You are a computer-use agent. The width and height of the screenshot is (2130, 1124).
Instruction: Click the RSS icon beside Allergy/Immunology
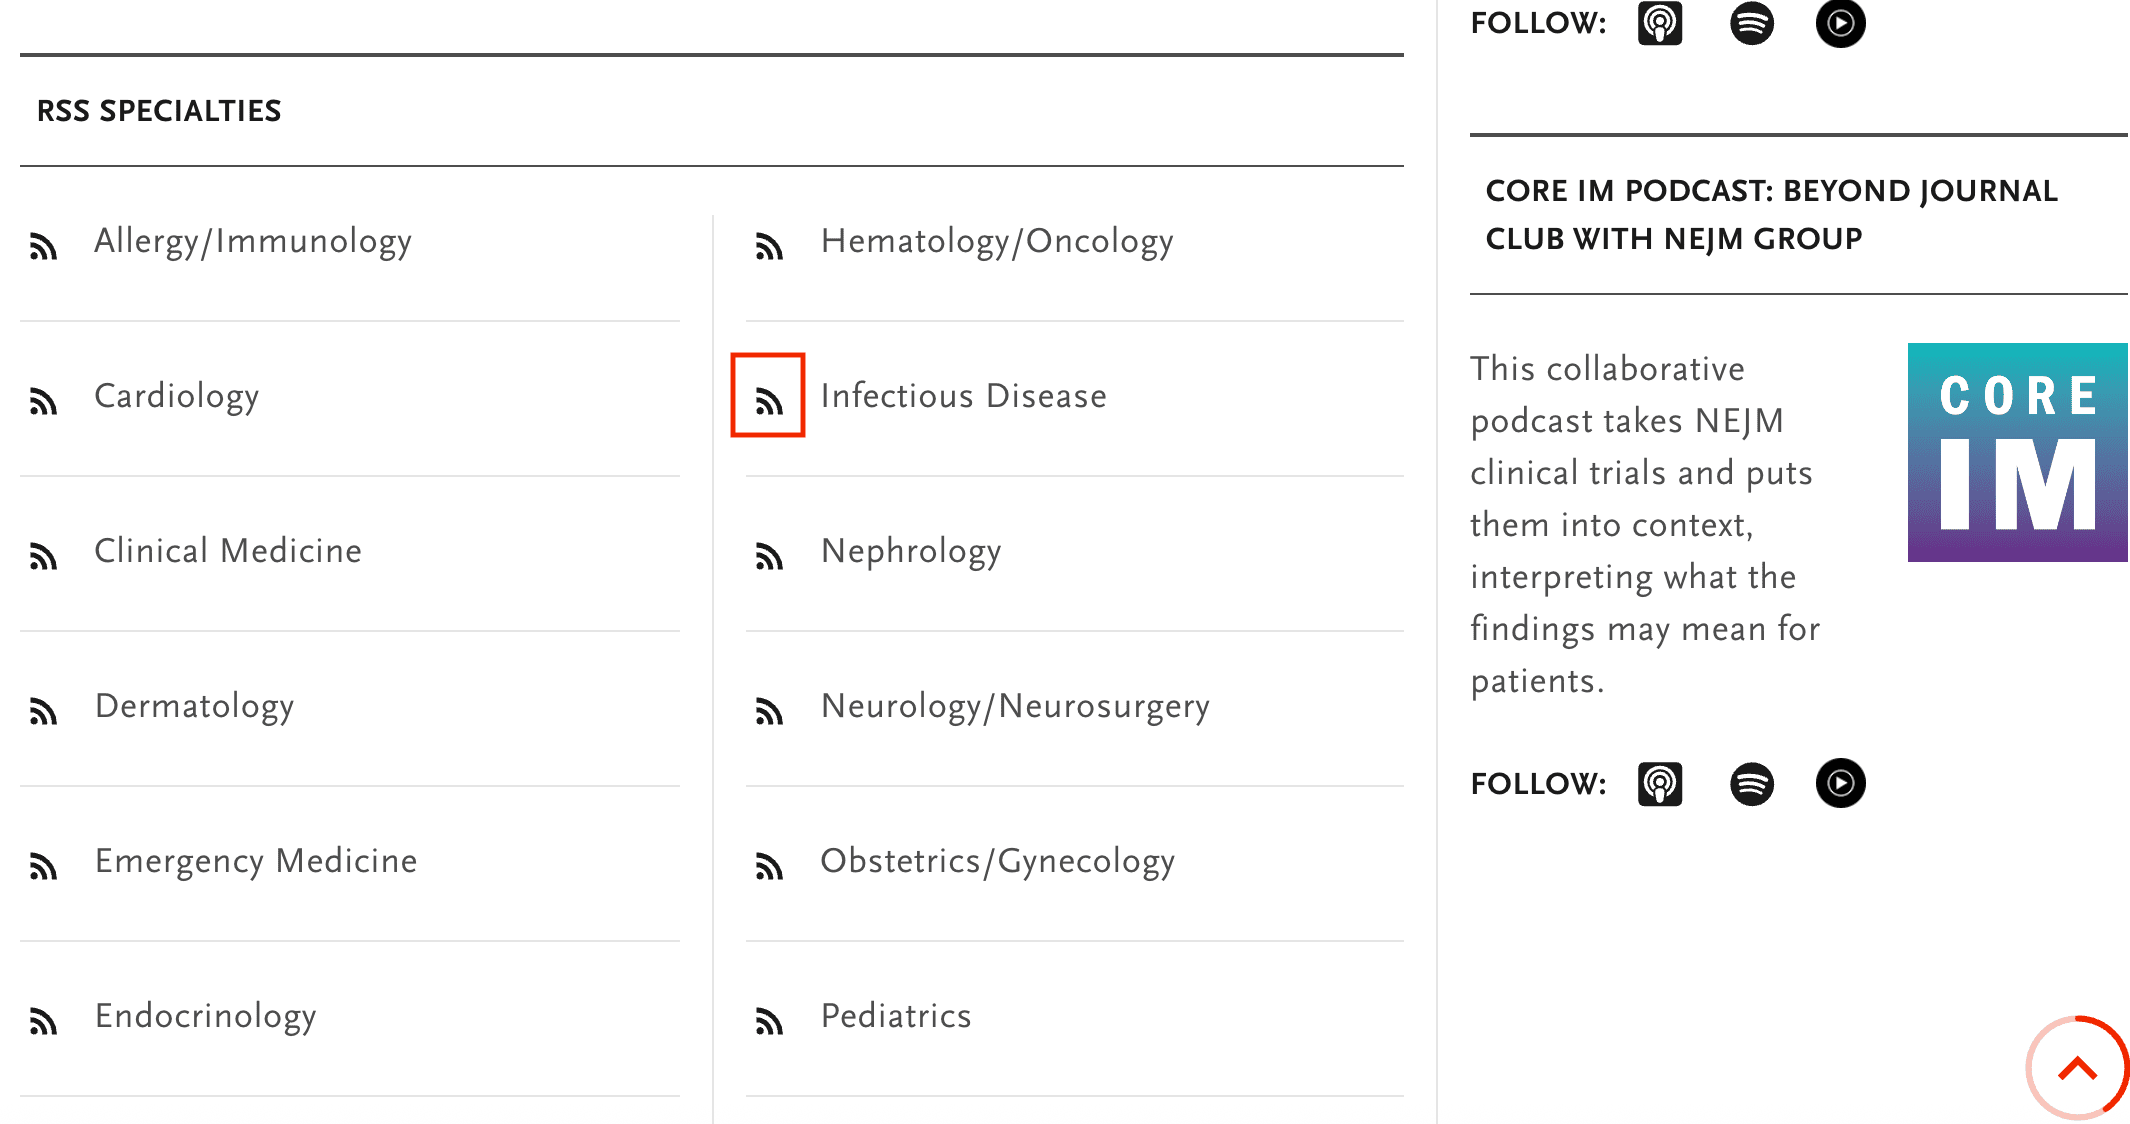tap(43, 246)
